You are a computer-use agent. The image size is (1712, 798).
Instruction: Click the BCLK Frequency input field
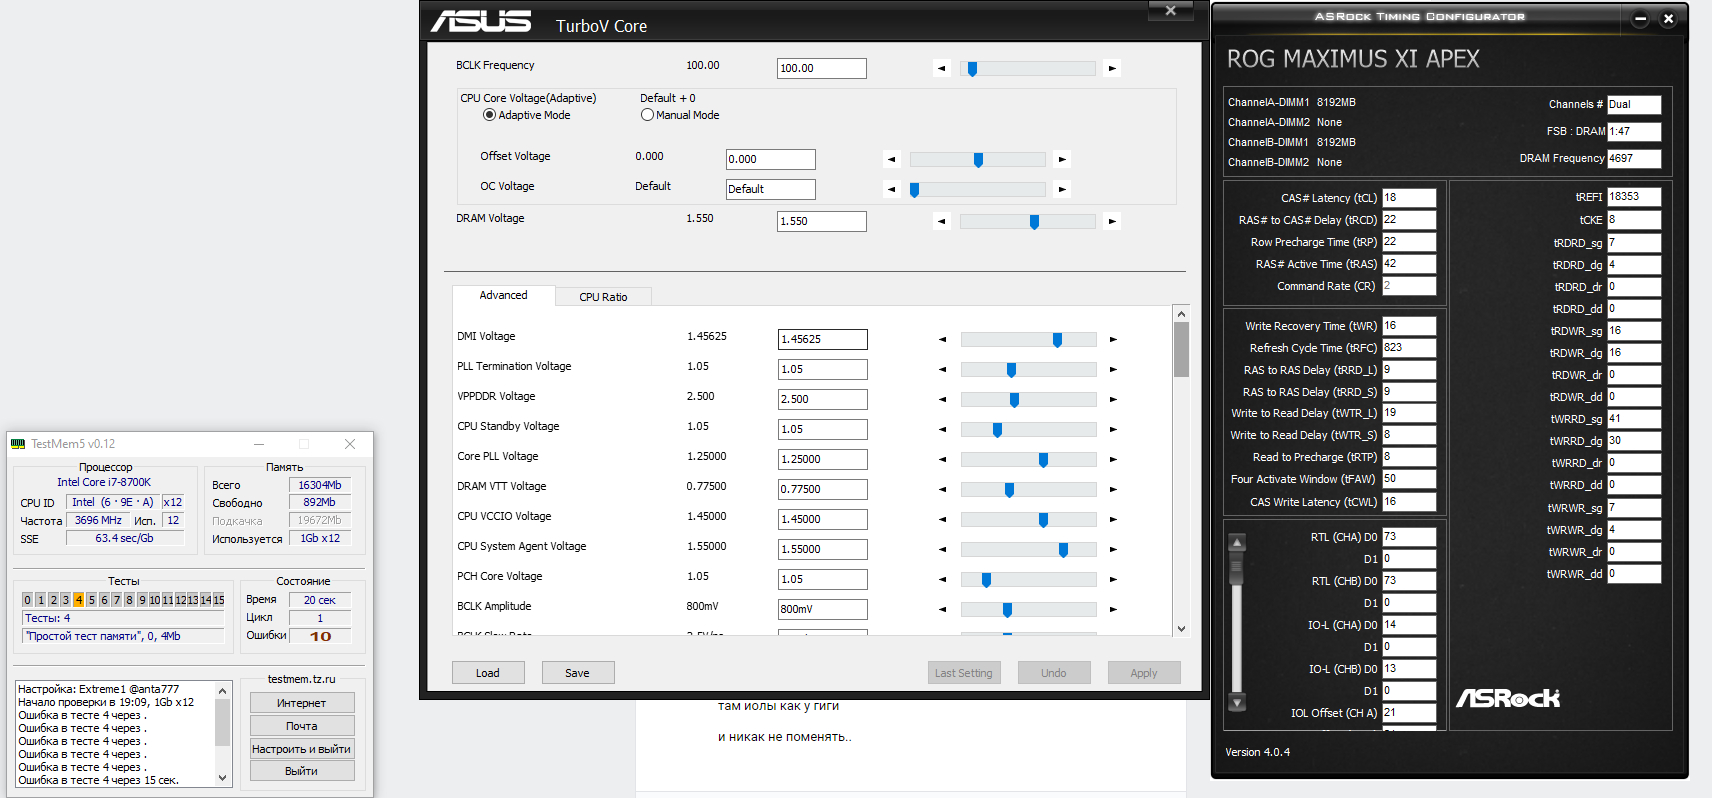point(822,68)
